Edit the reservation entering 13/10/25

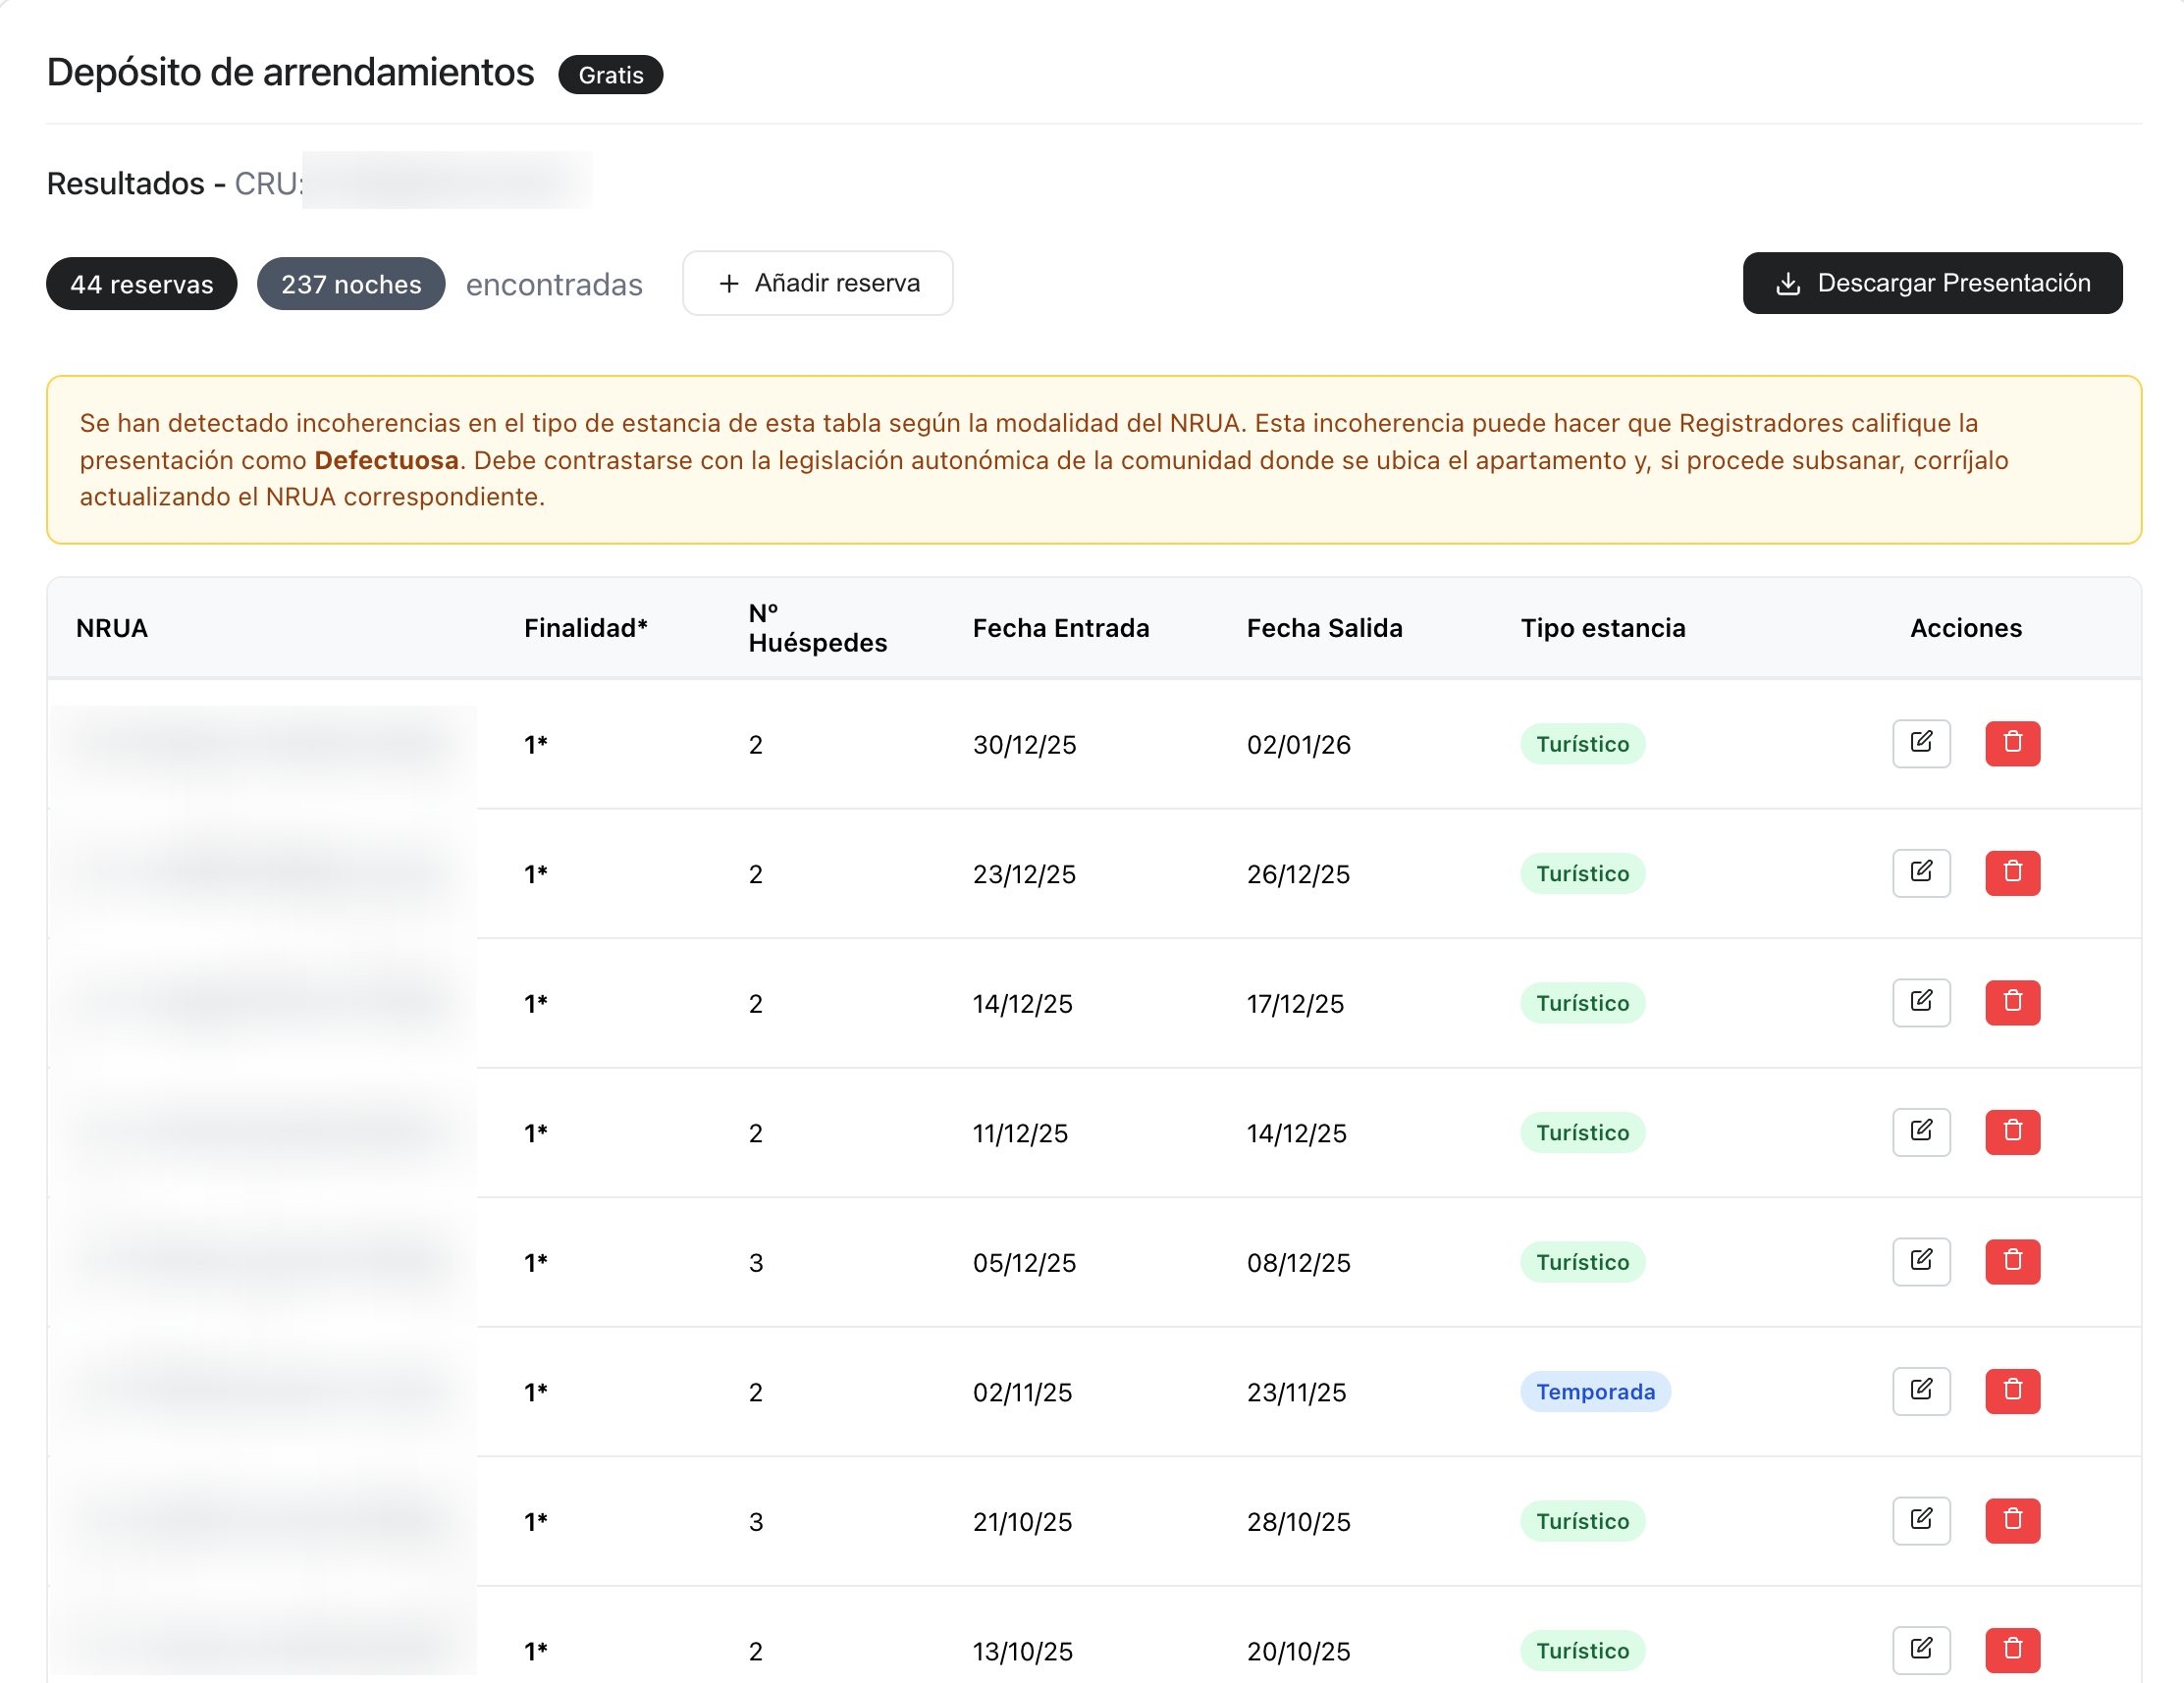coord(1921,1650)
